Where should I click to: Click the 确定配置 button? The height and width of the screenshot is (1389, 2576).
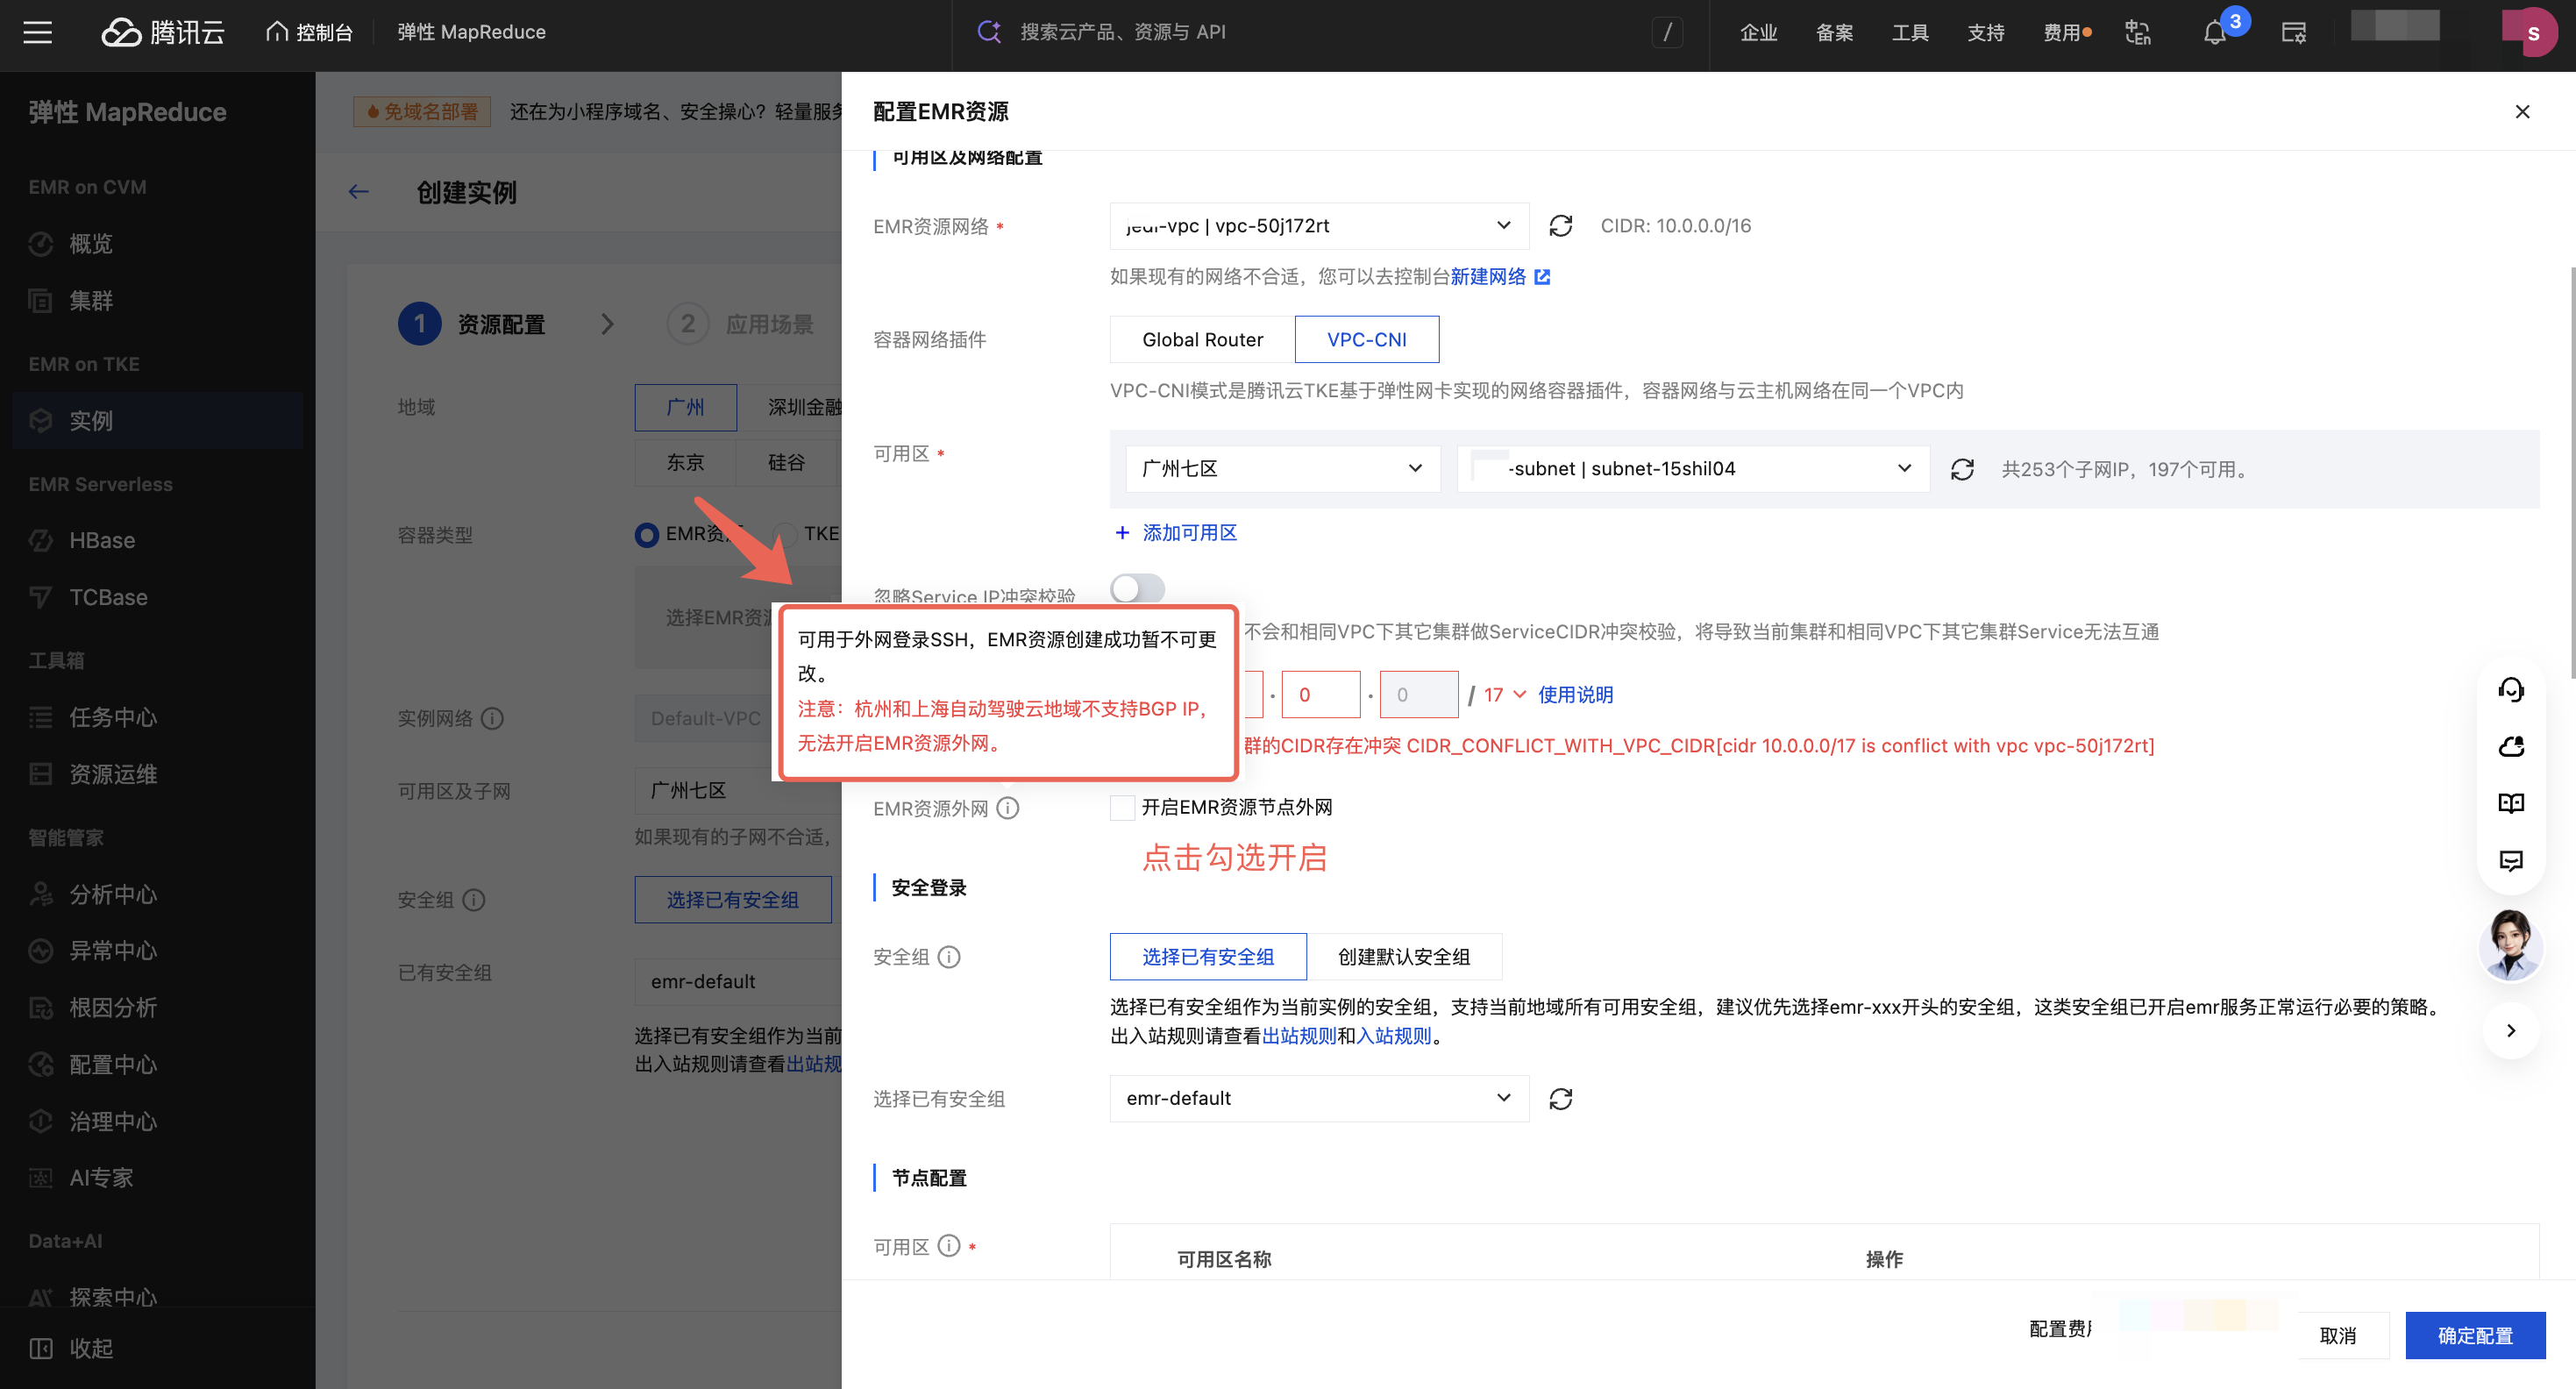point(2475,1335)
